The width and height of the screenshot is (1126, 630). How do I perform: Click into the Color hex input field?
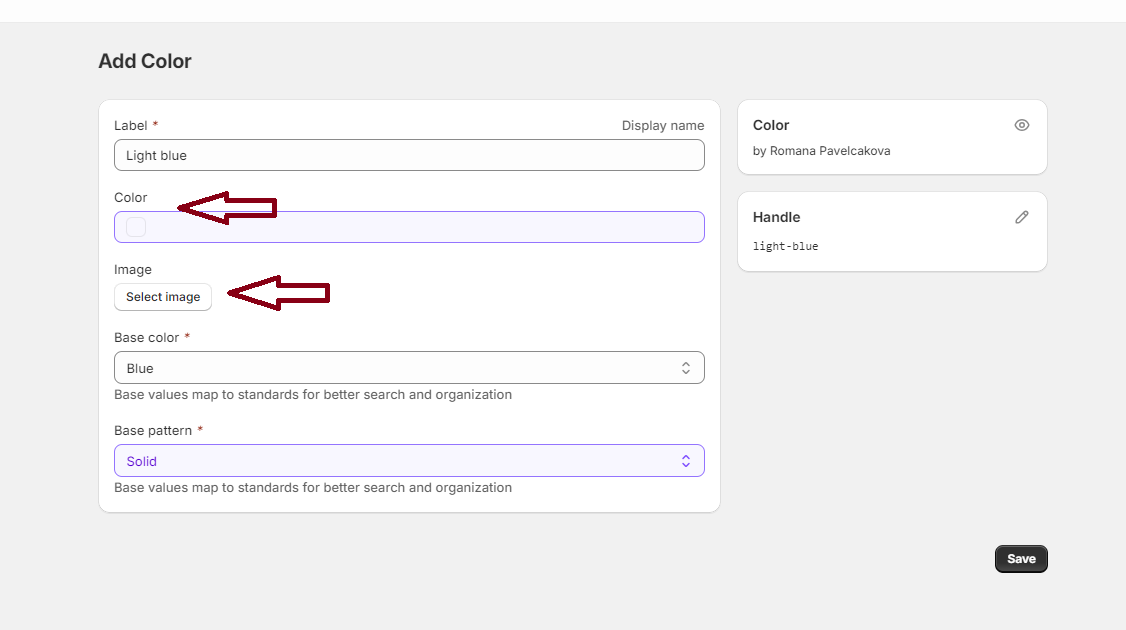click(420, 227)
